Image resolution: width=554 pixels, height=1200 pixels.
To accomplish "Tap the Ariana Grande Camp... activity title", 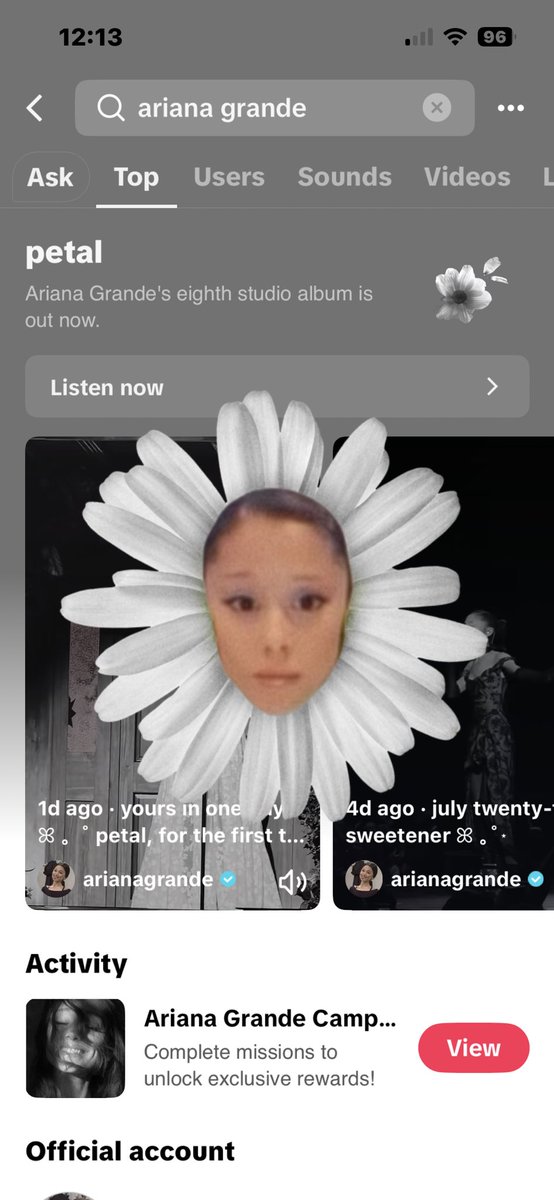I will point(270,1019).
